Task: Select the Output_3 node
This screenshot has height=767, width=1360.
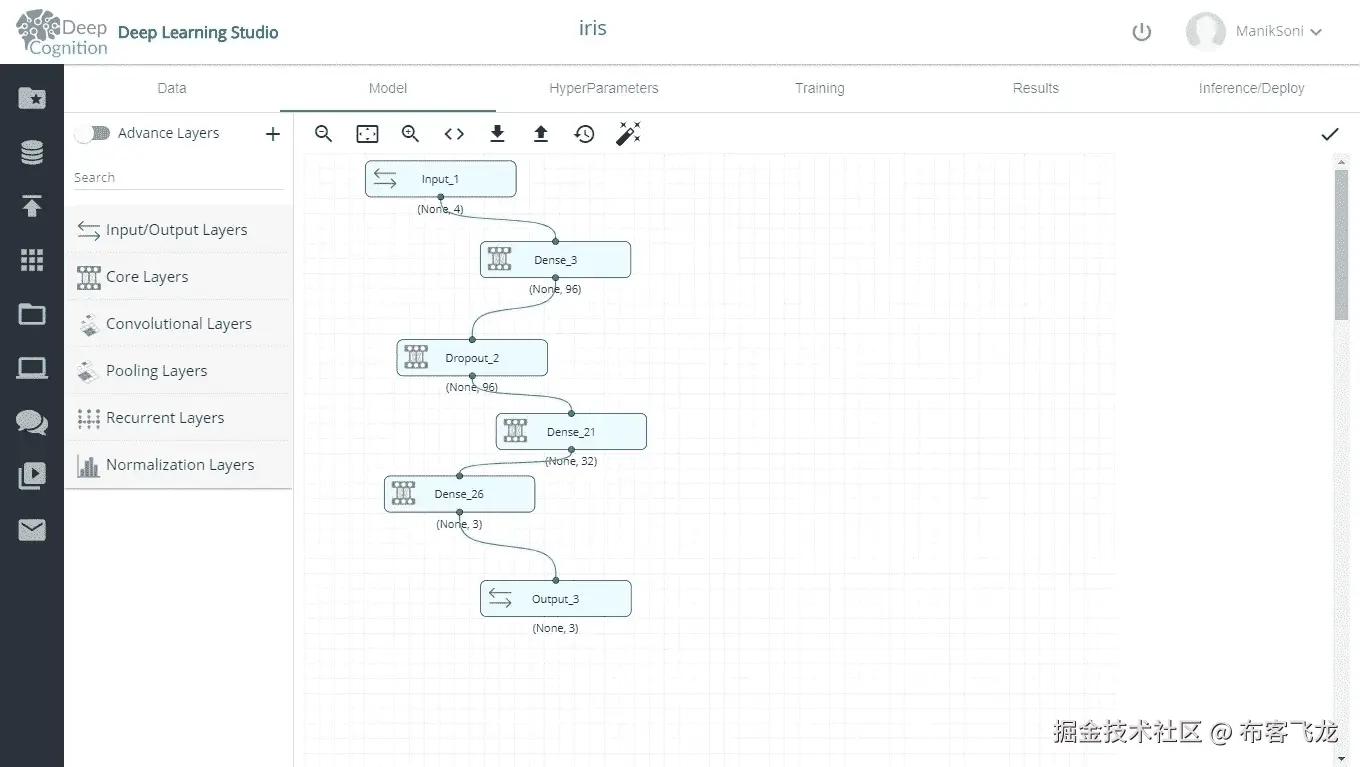Action: 555,599
